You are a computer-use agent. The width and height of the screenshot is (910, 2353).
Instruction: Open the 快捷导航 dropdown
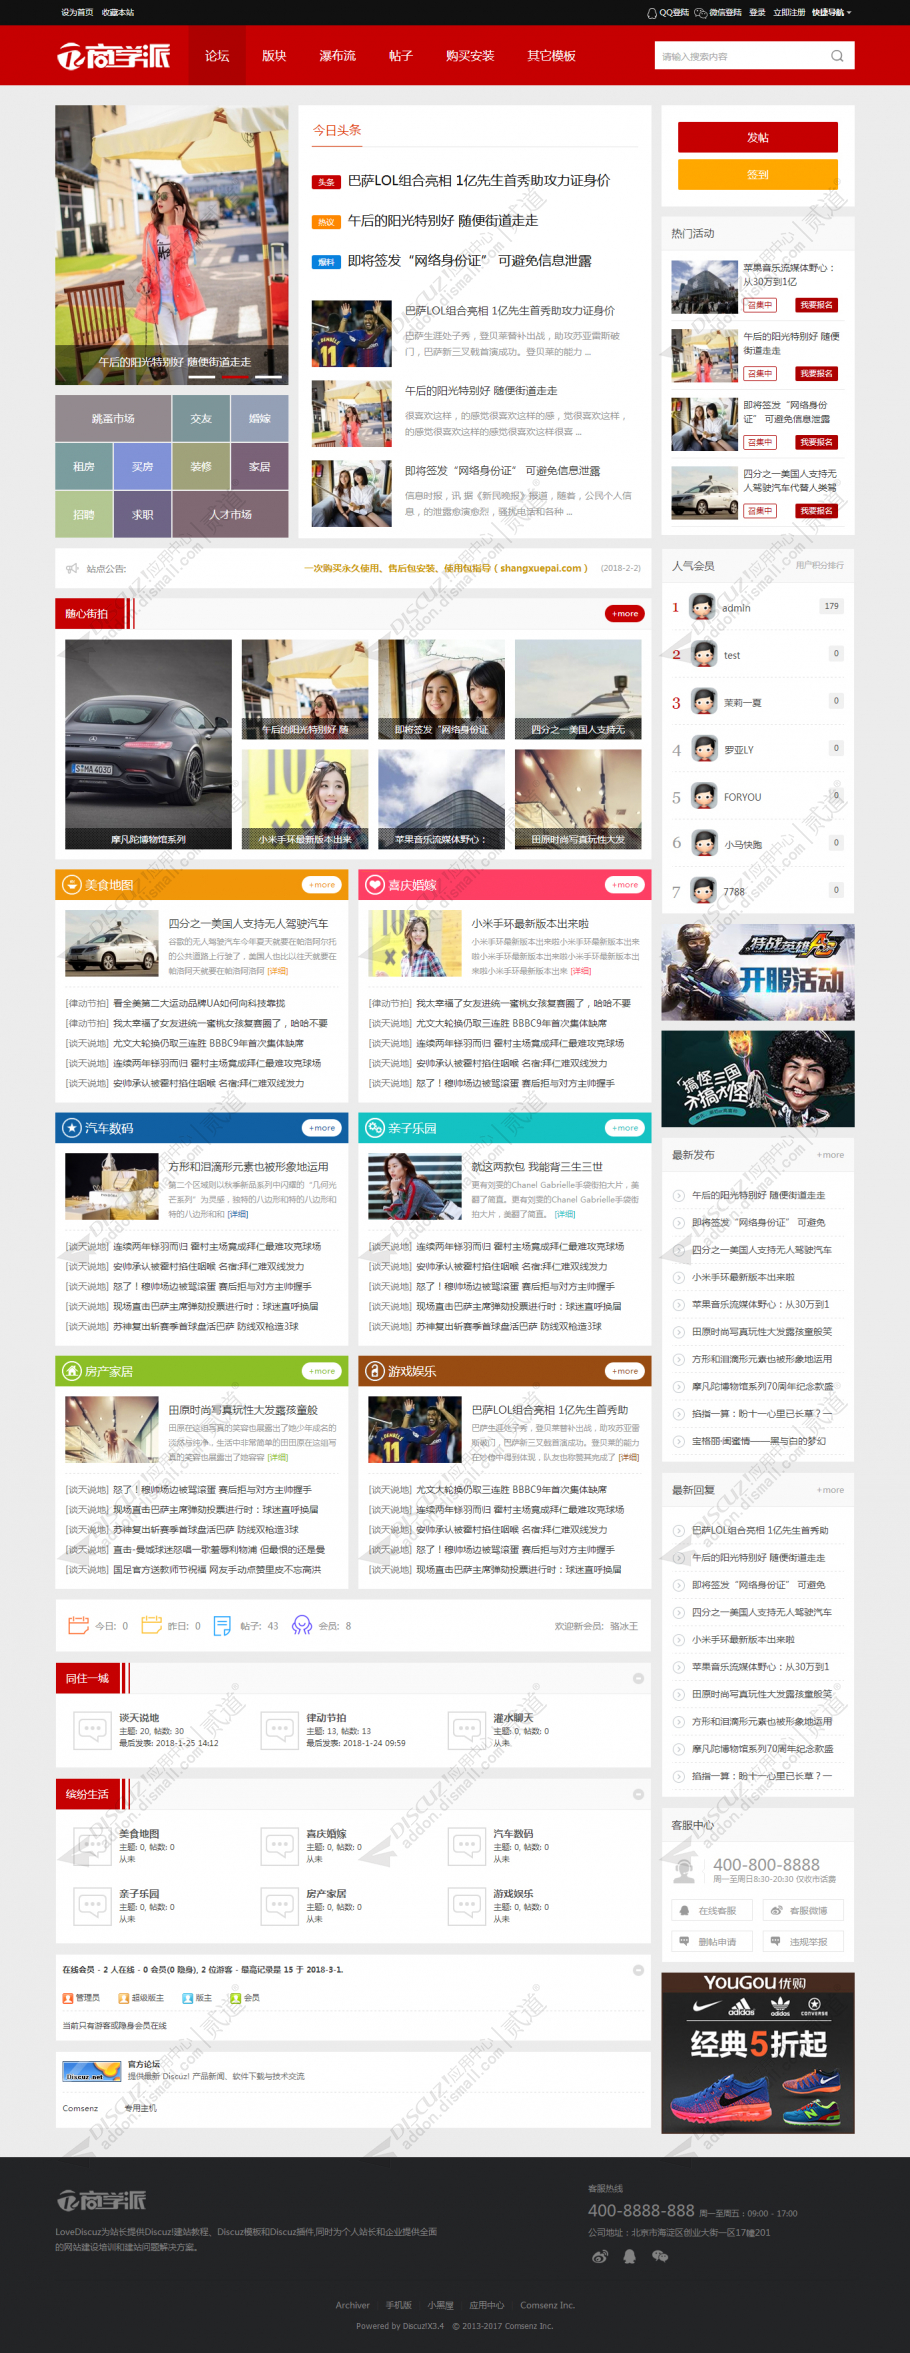(831, 13)
